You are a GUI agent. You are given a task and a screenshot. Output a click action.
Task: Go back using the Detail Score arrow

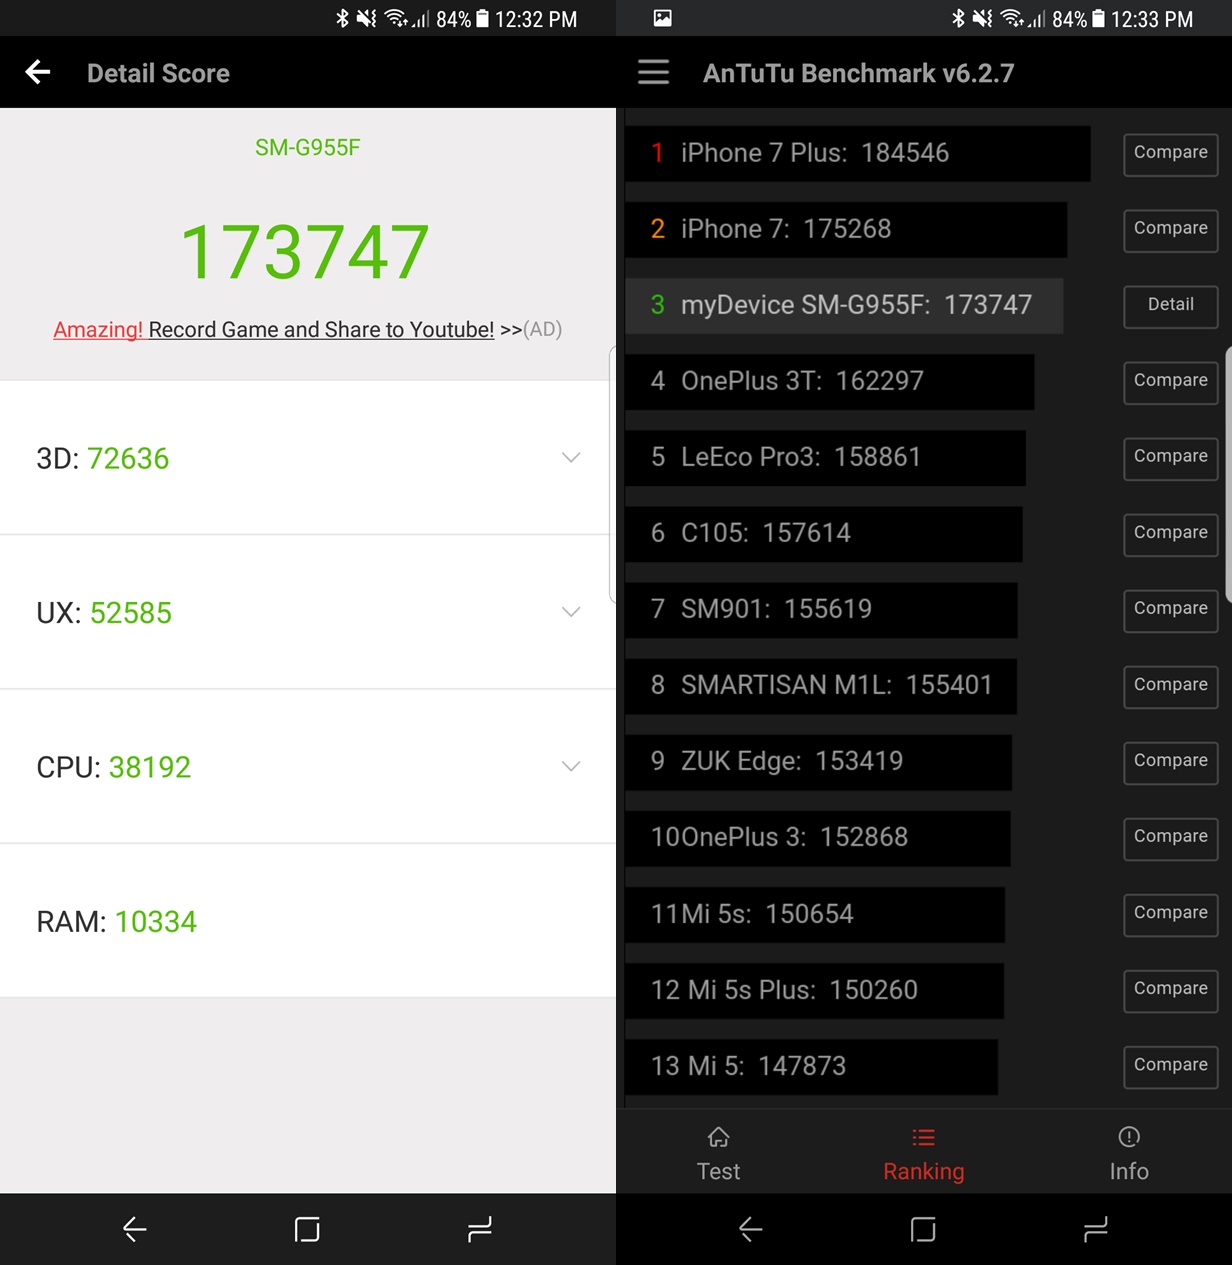coord(38,72)
